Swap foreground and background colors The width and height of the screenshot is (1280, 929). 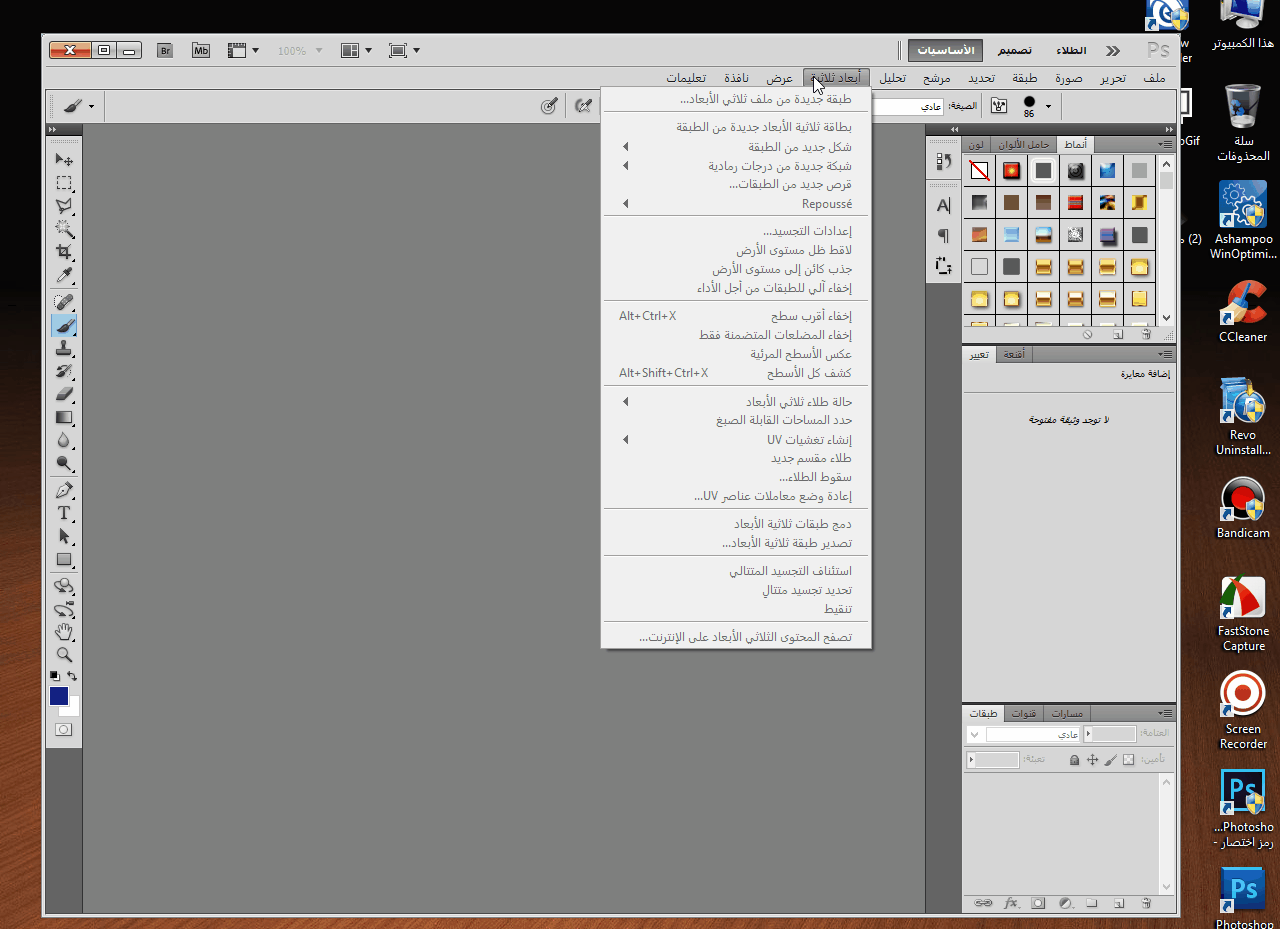coord(72,677)
